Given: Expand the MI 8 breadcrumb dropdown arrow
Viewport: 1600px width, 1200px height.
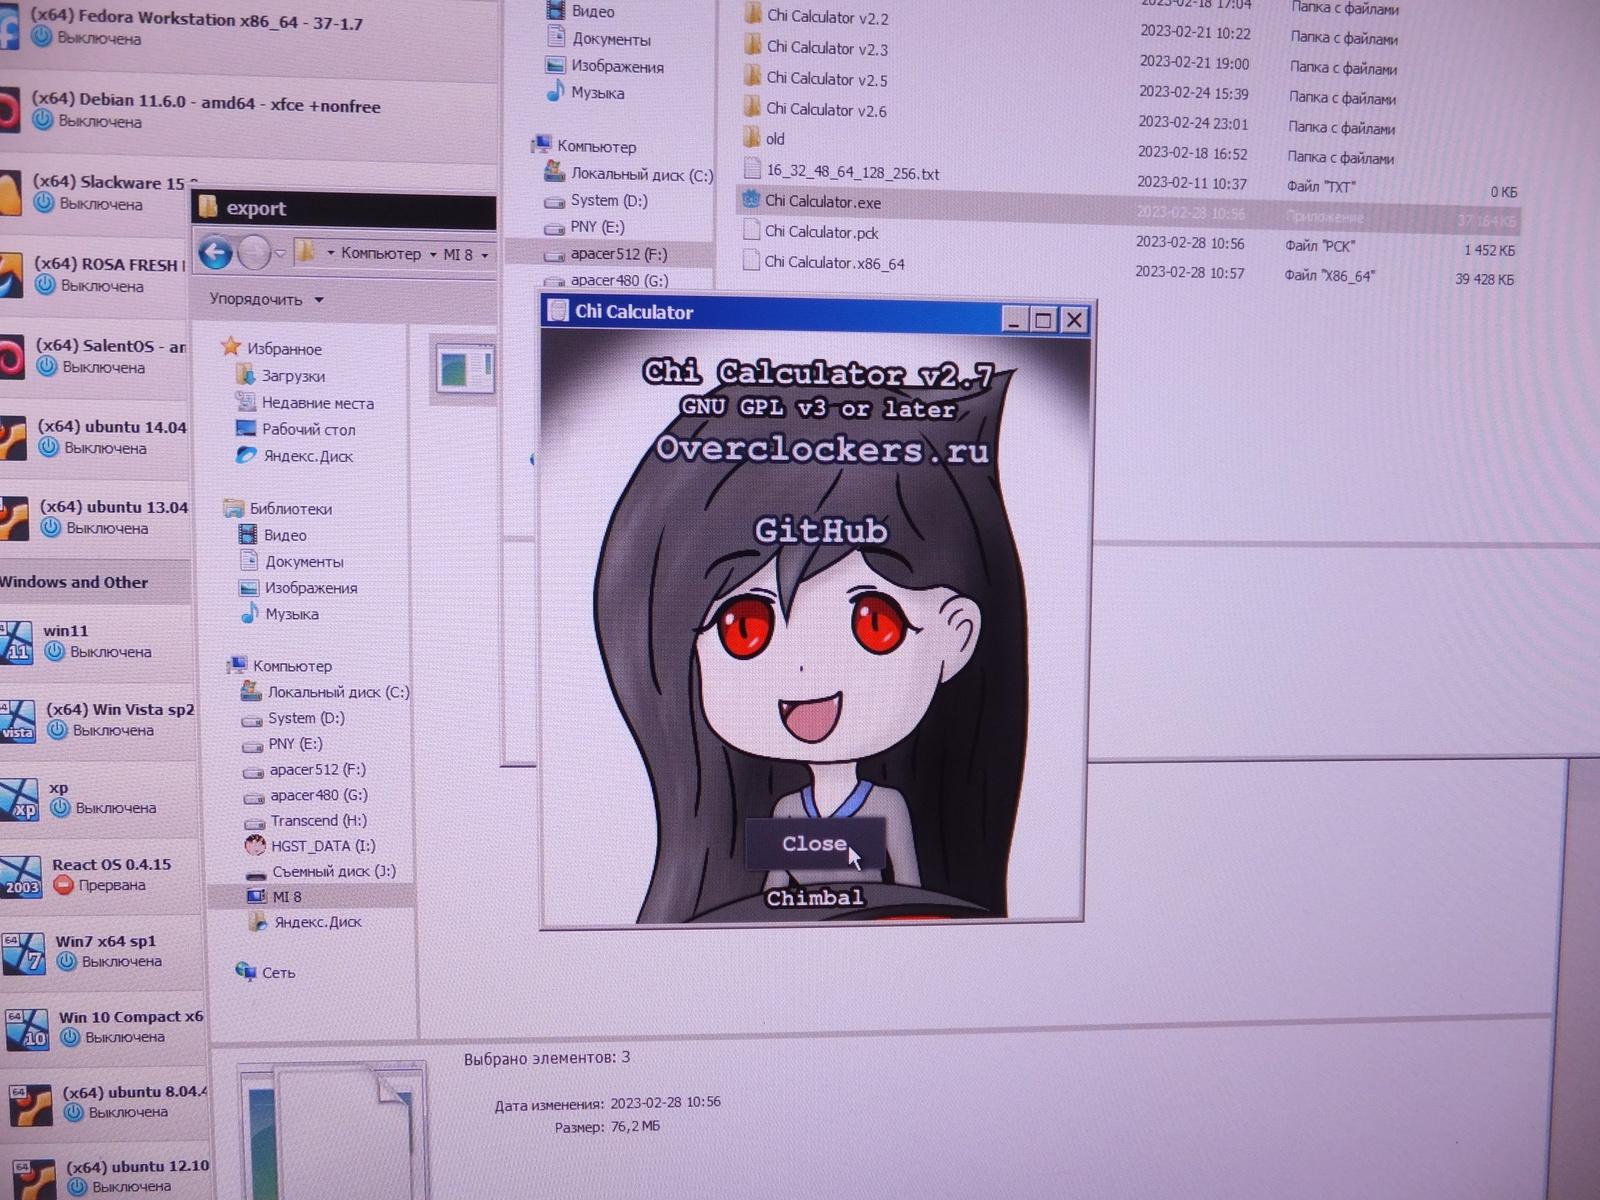Looking at the screenshot, I should pyautogui.click(x=485, y=255).
